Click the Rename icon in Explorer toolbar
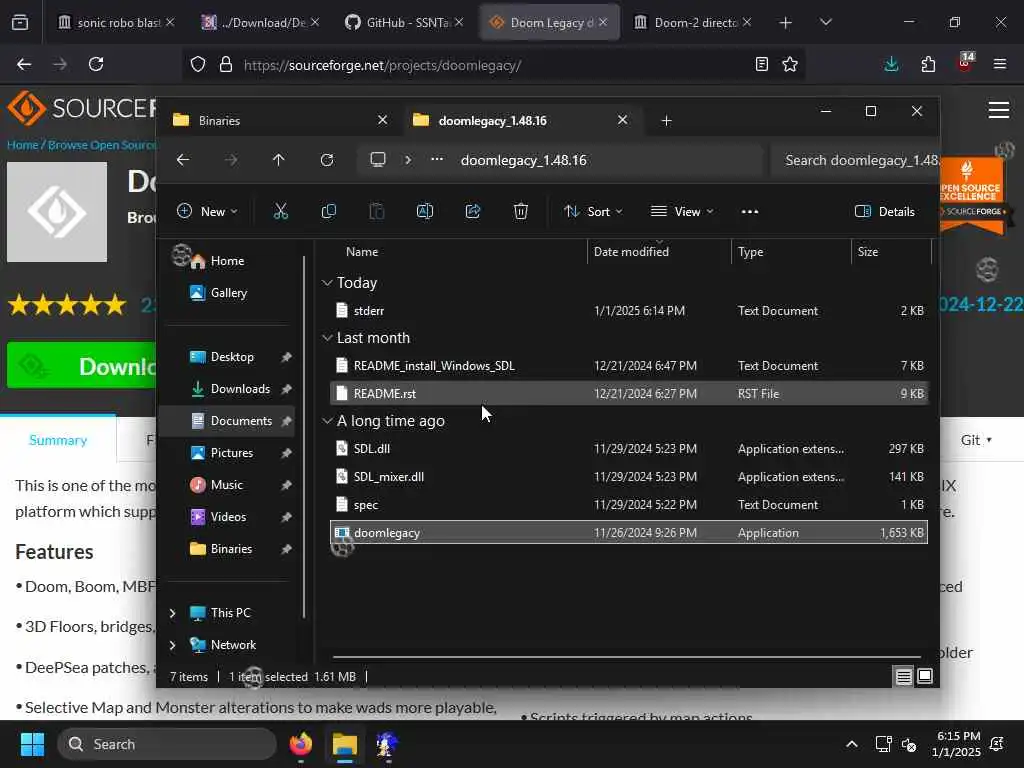This screenshot has height=768, width=1024. pyautogui.click(x=424, y=211)
